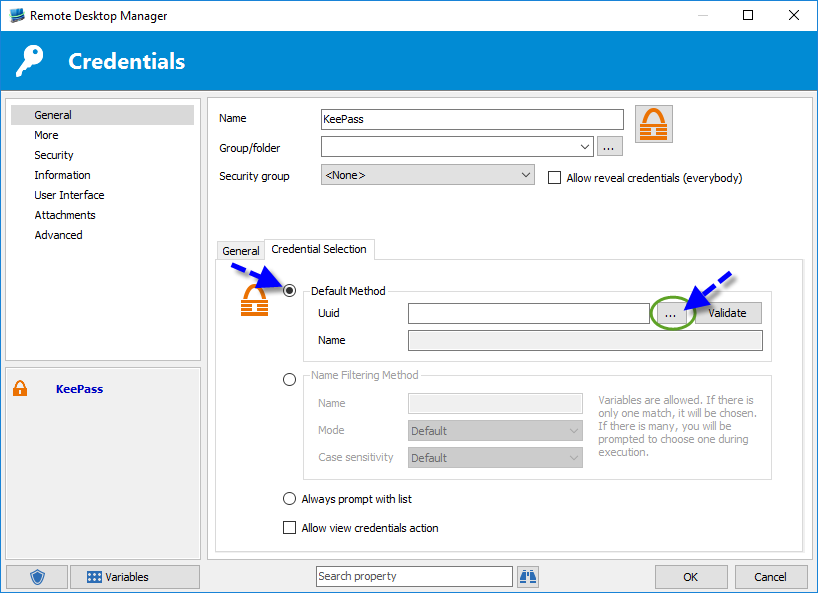Viewport: 818px width, 593px height.
Task: Select the Default Method radio button
Action: (290, 291)
